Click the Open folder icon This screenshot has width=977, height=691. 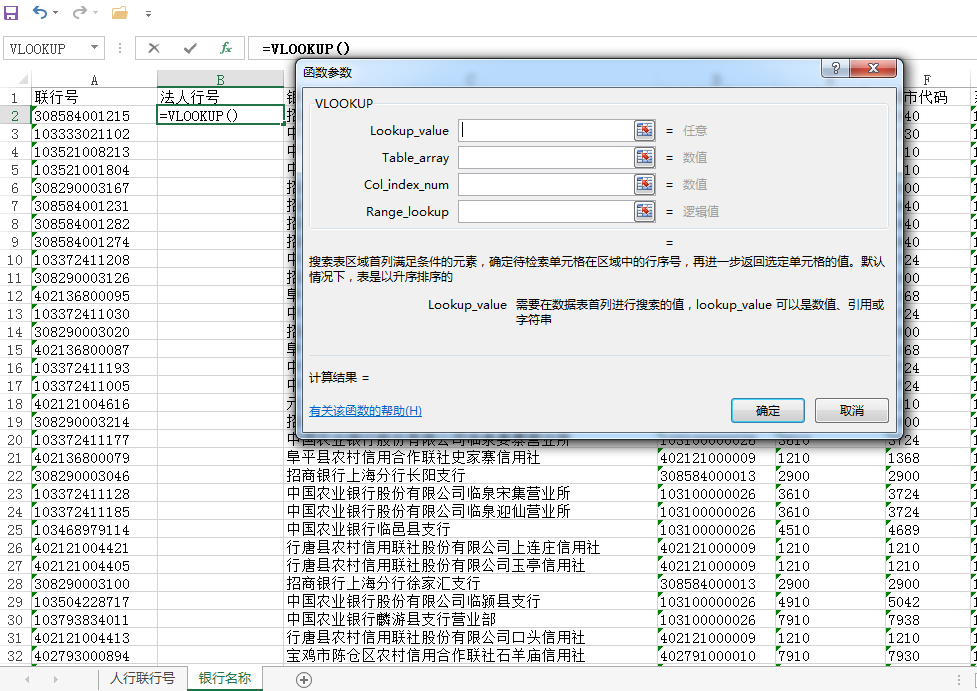(119, 13)
